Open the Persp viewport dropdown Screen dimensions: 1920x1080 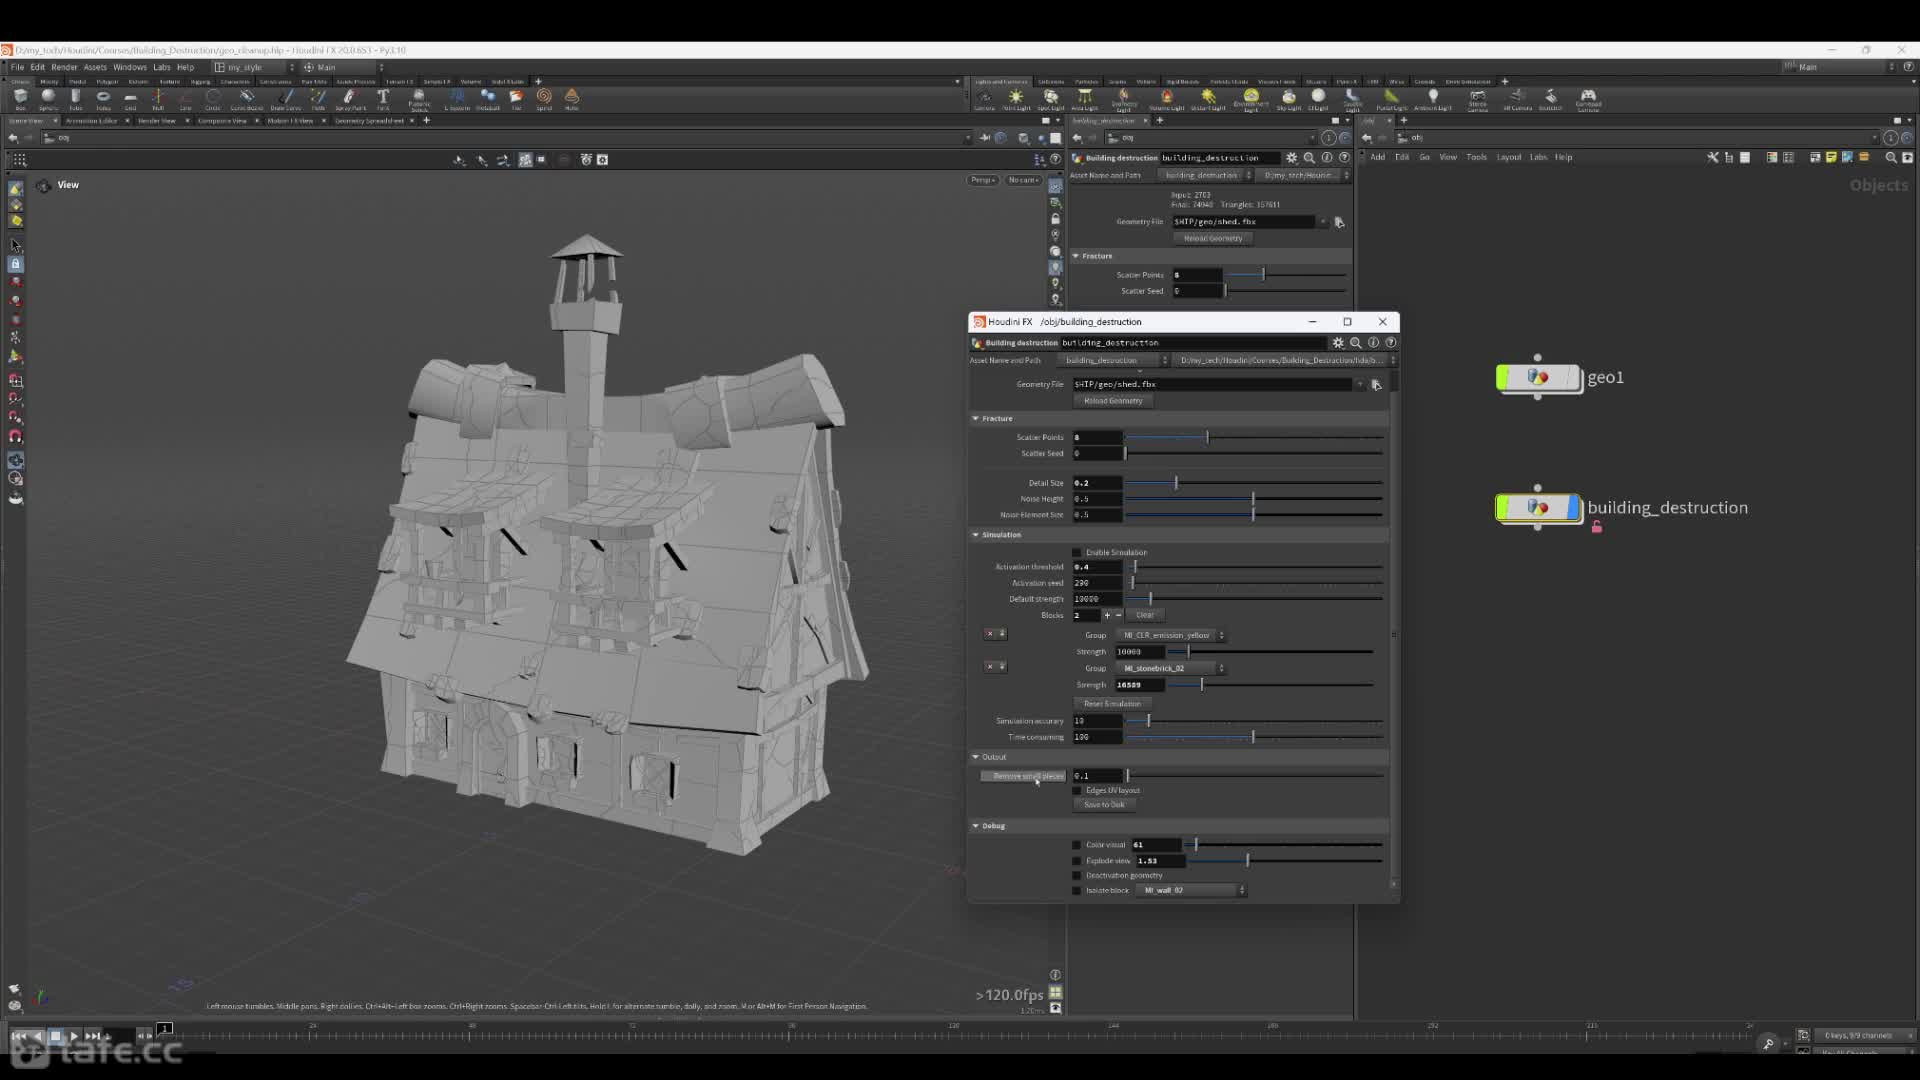click(982, 180)
